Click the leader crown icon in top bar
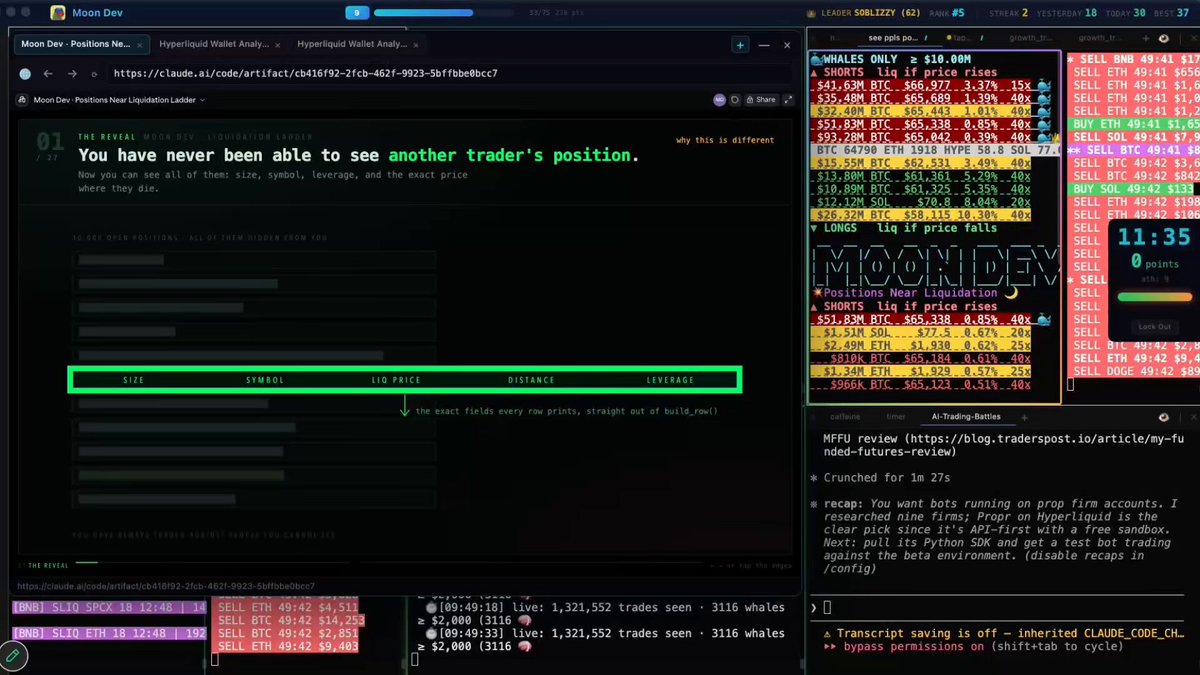The width and height of the screenshot is (1200, 675). tap(813, 13)
